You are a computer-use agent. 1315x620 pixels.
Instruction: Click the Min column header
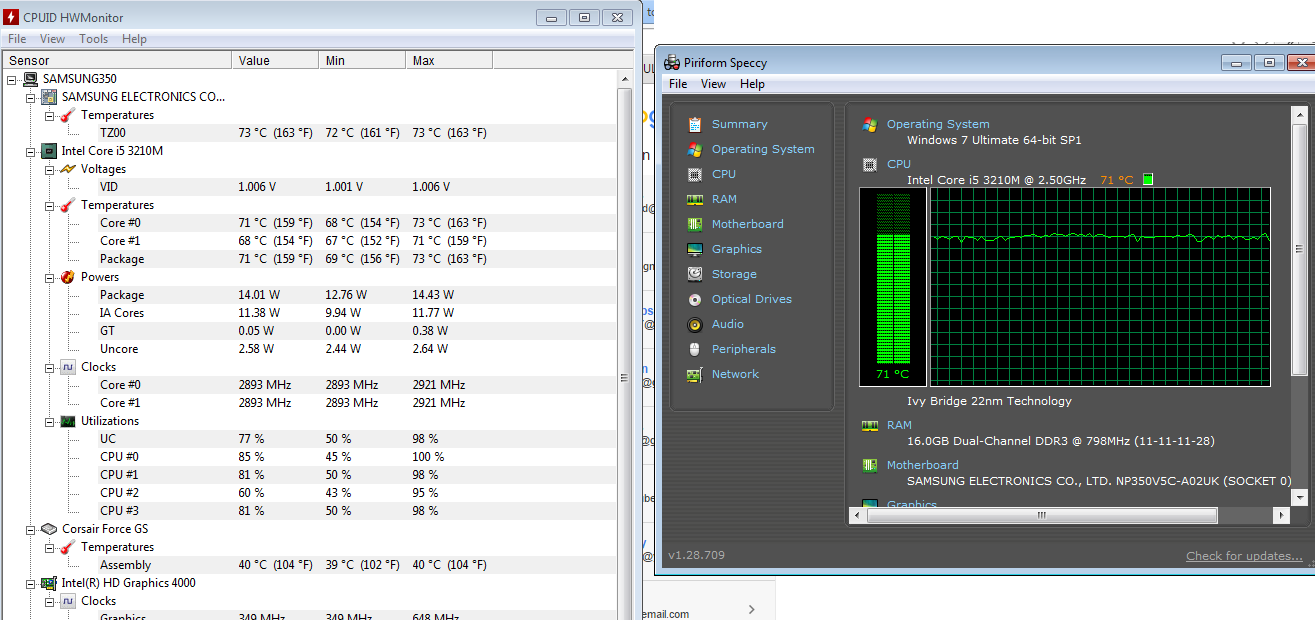pos(362,60)
